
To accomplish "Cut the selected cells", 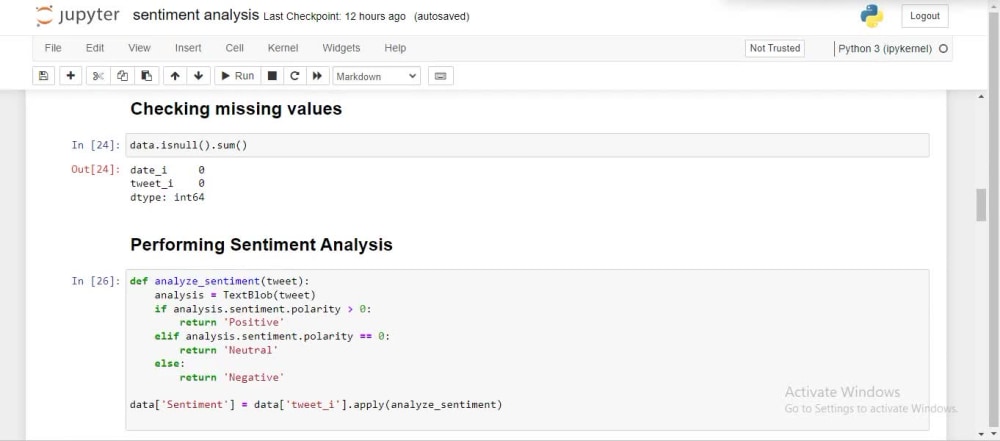I will click(98, 76).
